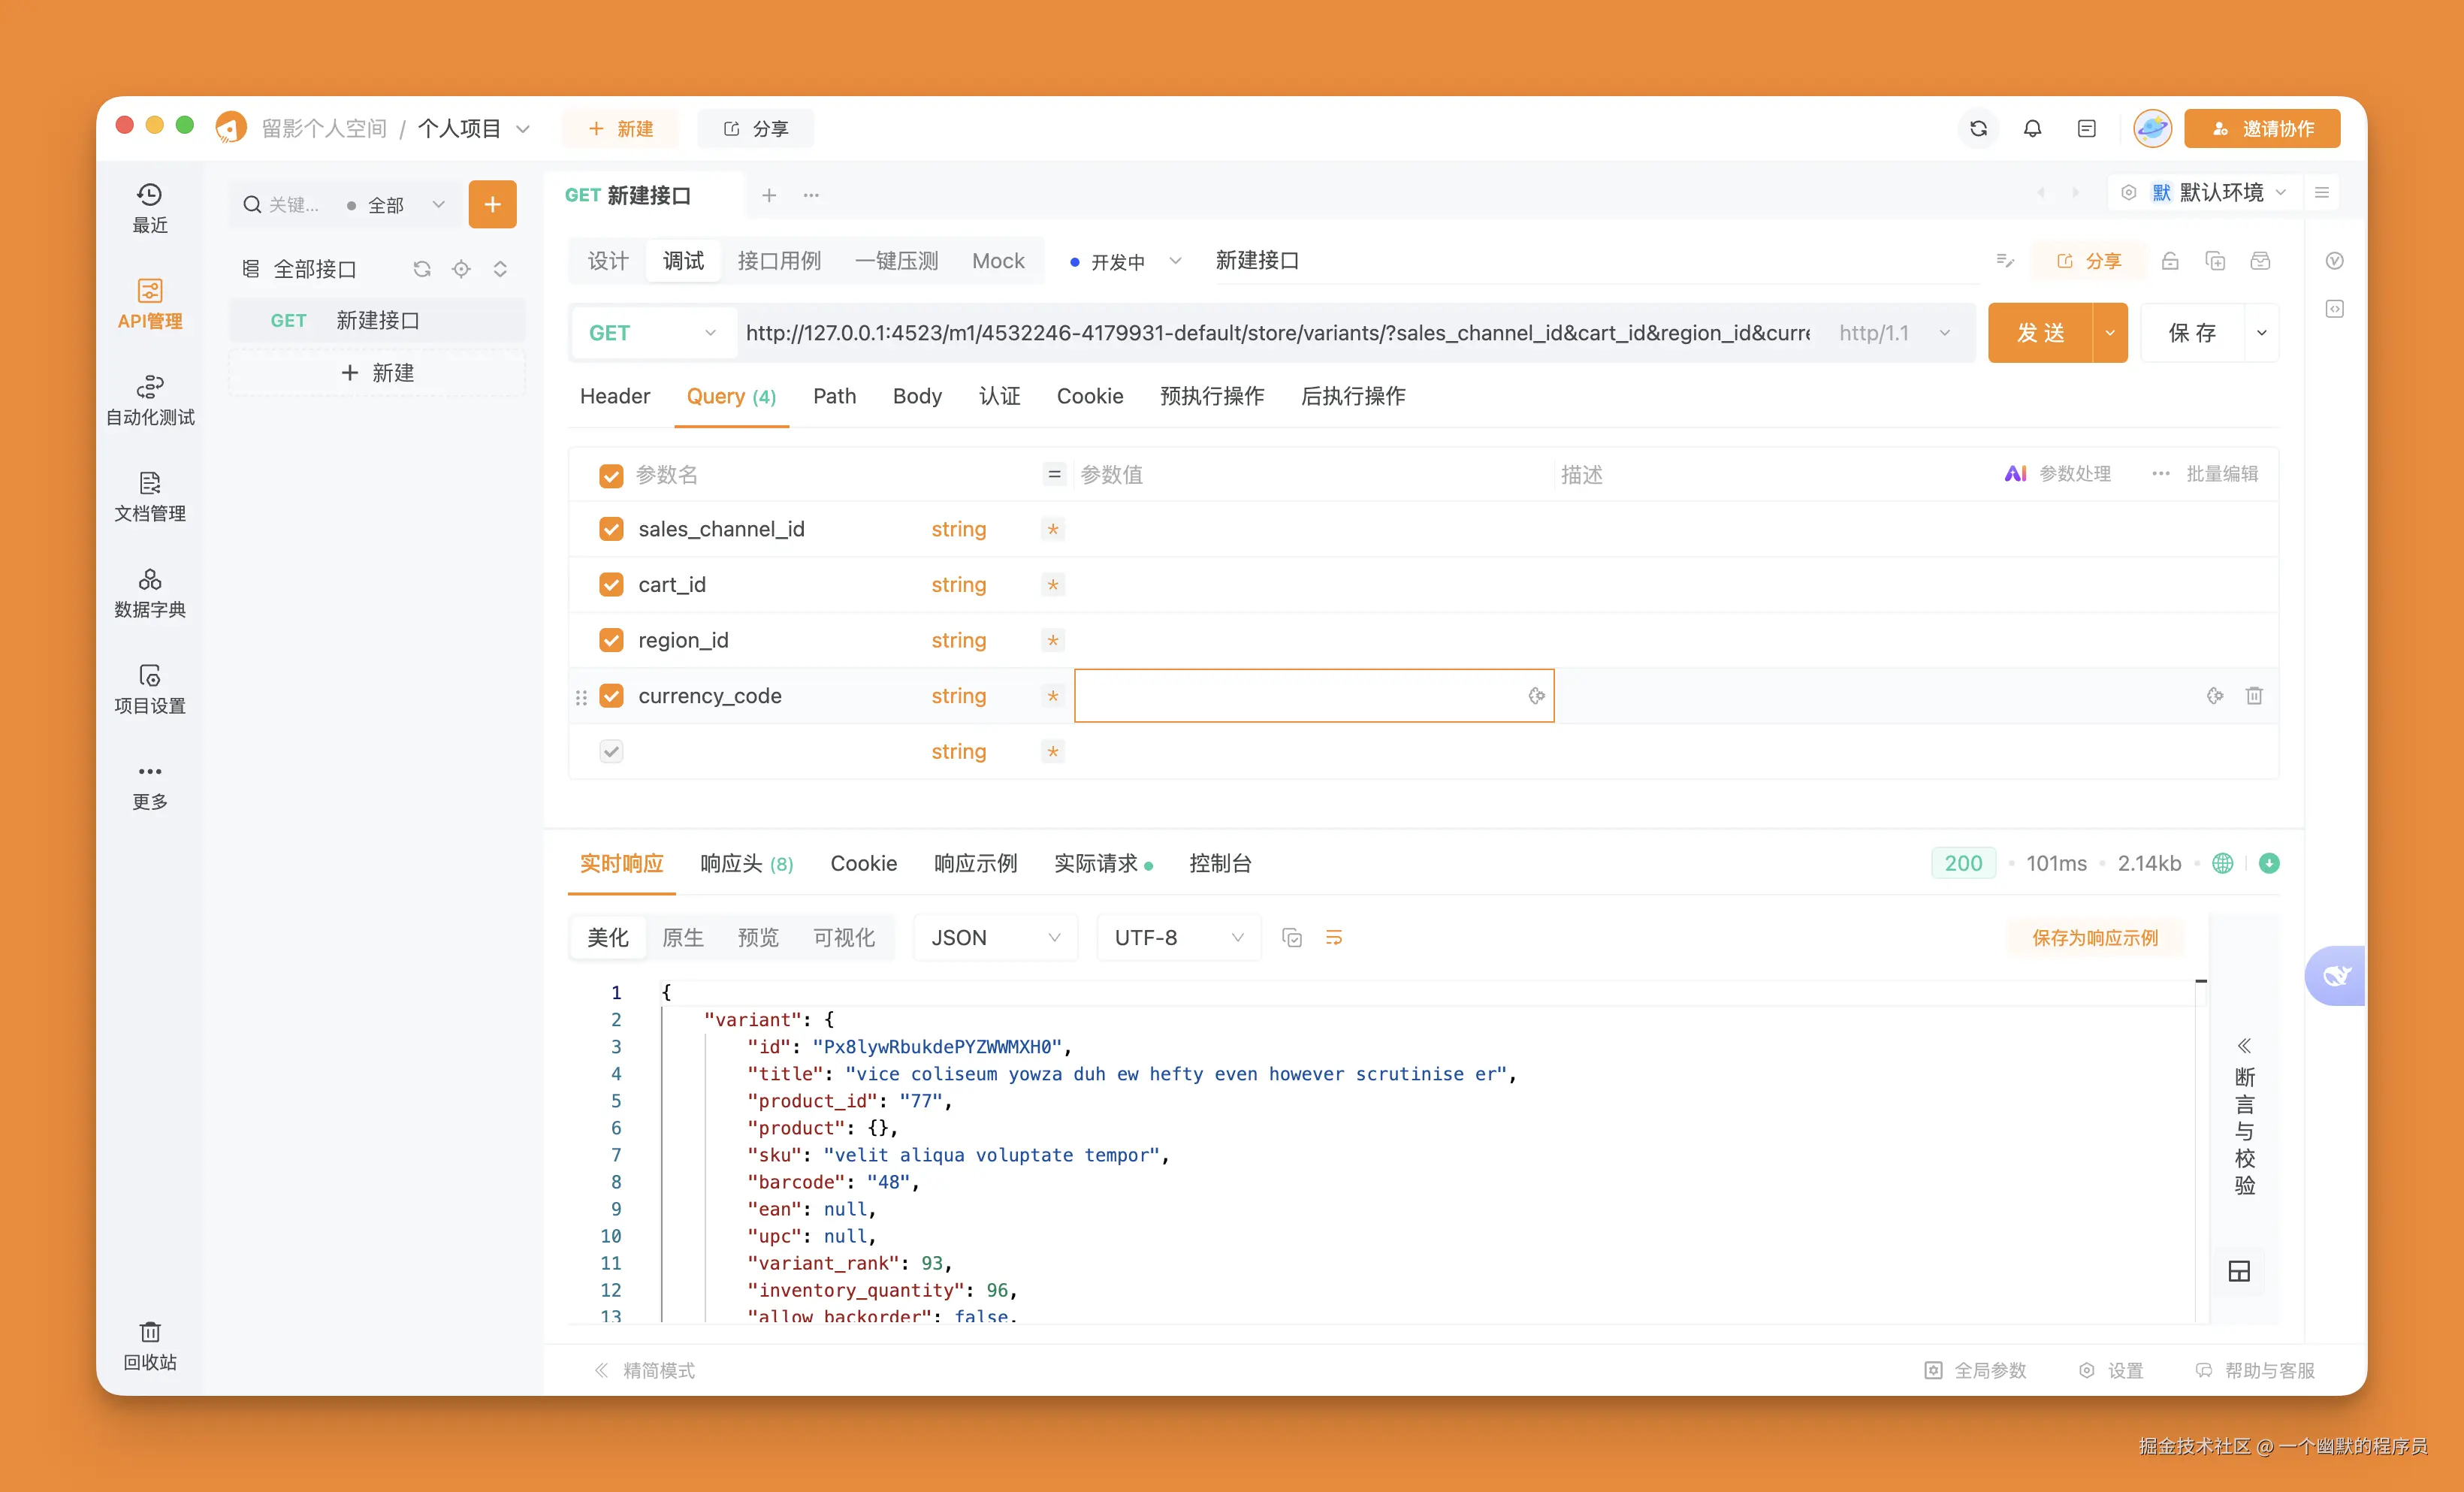Click the Send request button
Screen dimensions: 2464x1492
[x=2040, y=332]
